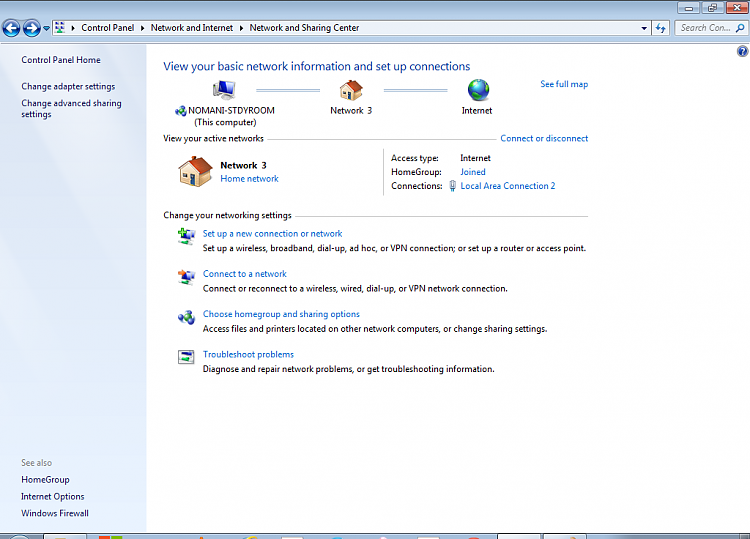This screenshot has height=539, width=750.
Task: Click Connect to a network link
Action: (244, 274)
